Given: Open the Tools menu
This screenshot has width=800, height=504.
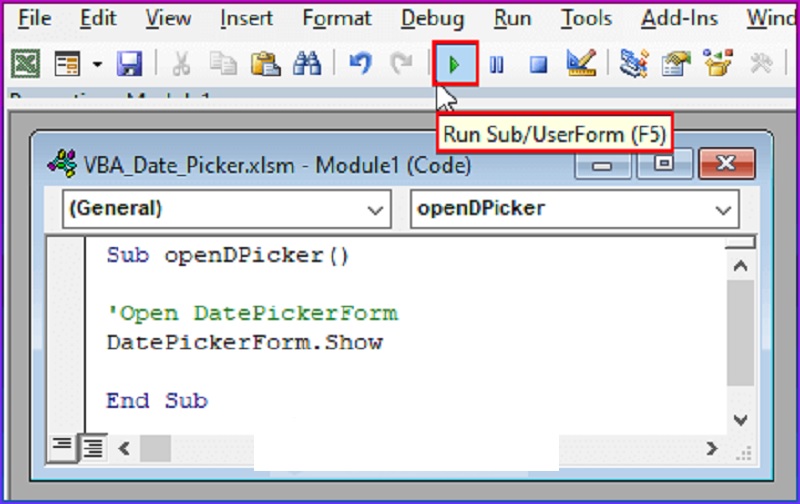Looking at the screenshot, I should [586, 18].
